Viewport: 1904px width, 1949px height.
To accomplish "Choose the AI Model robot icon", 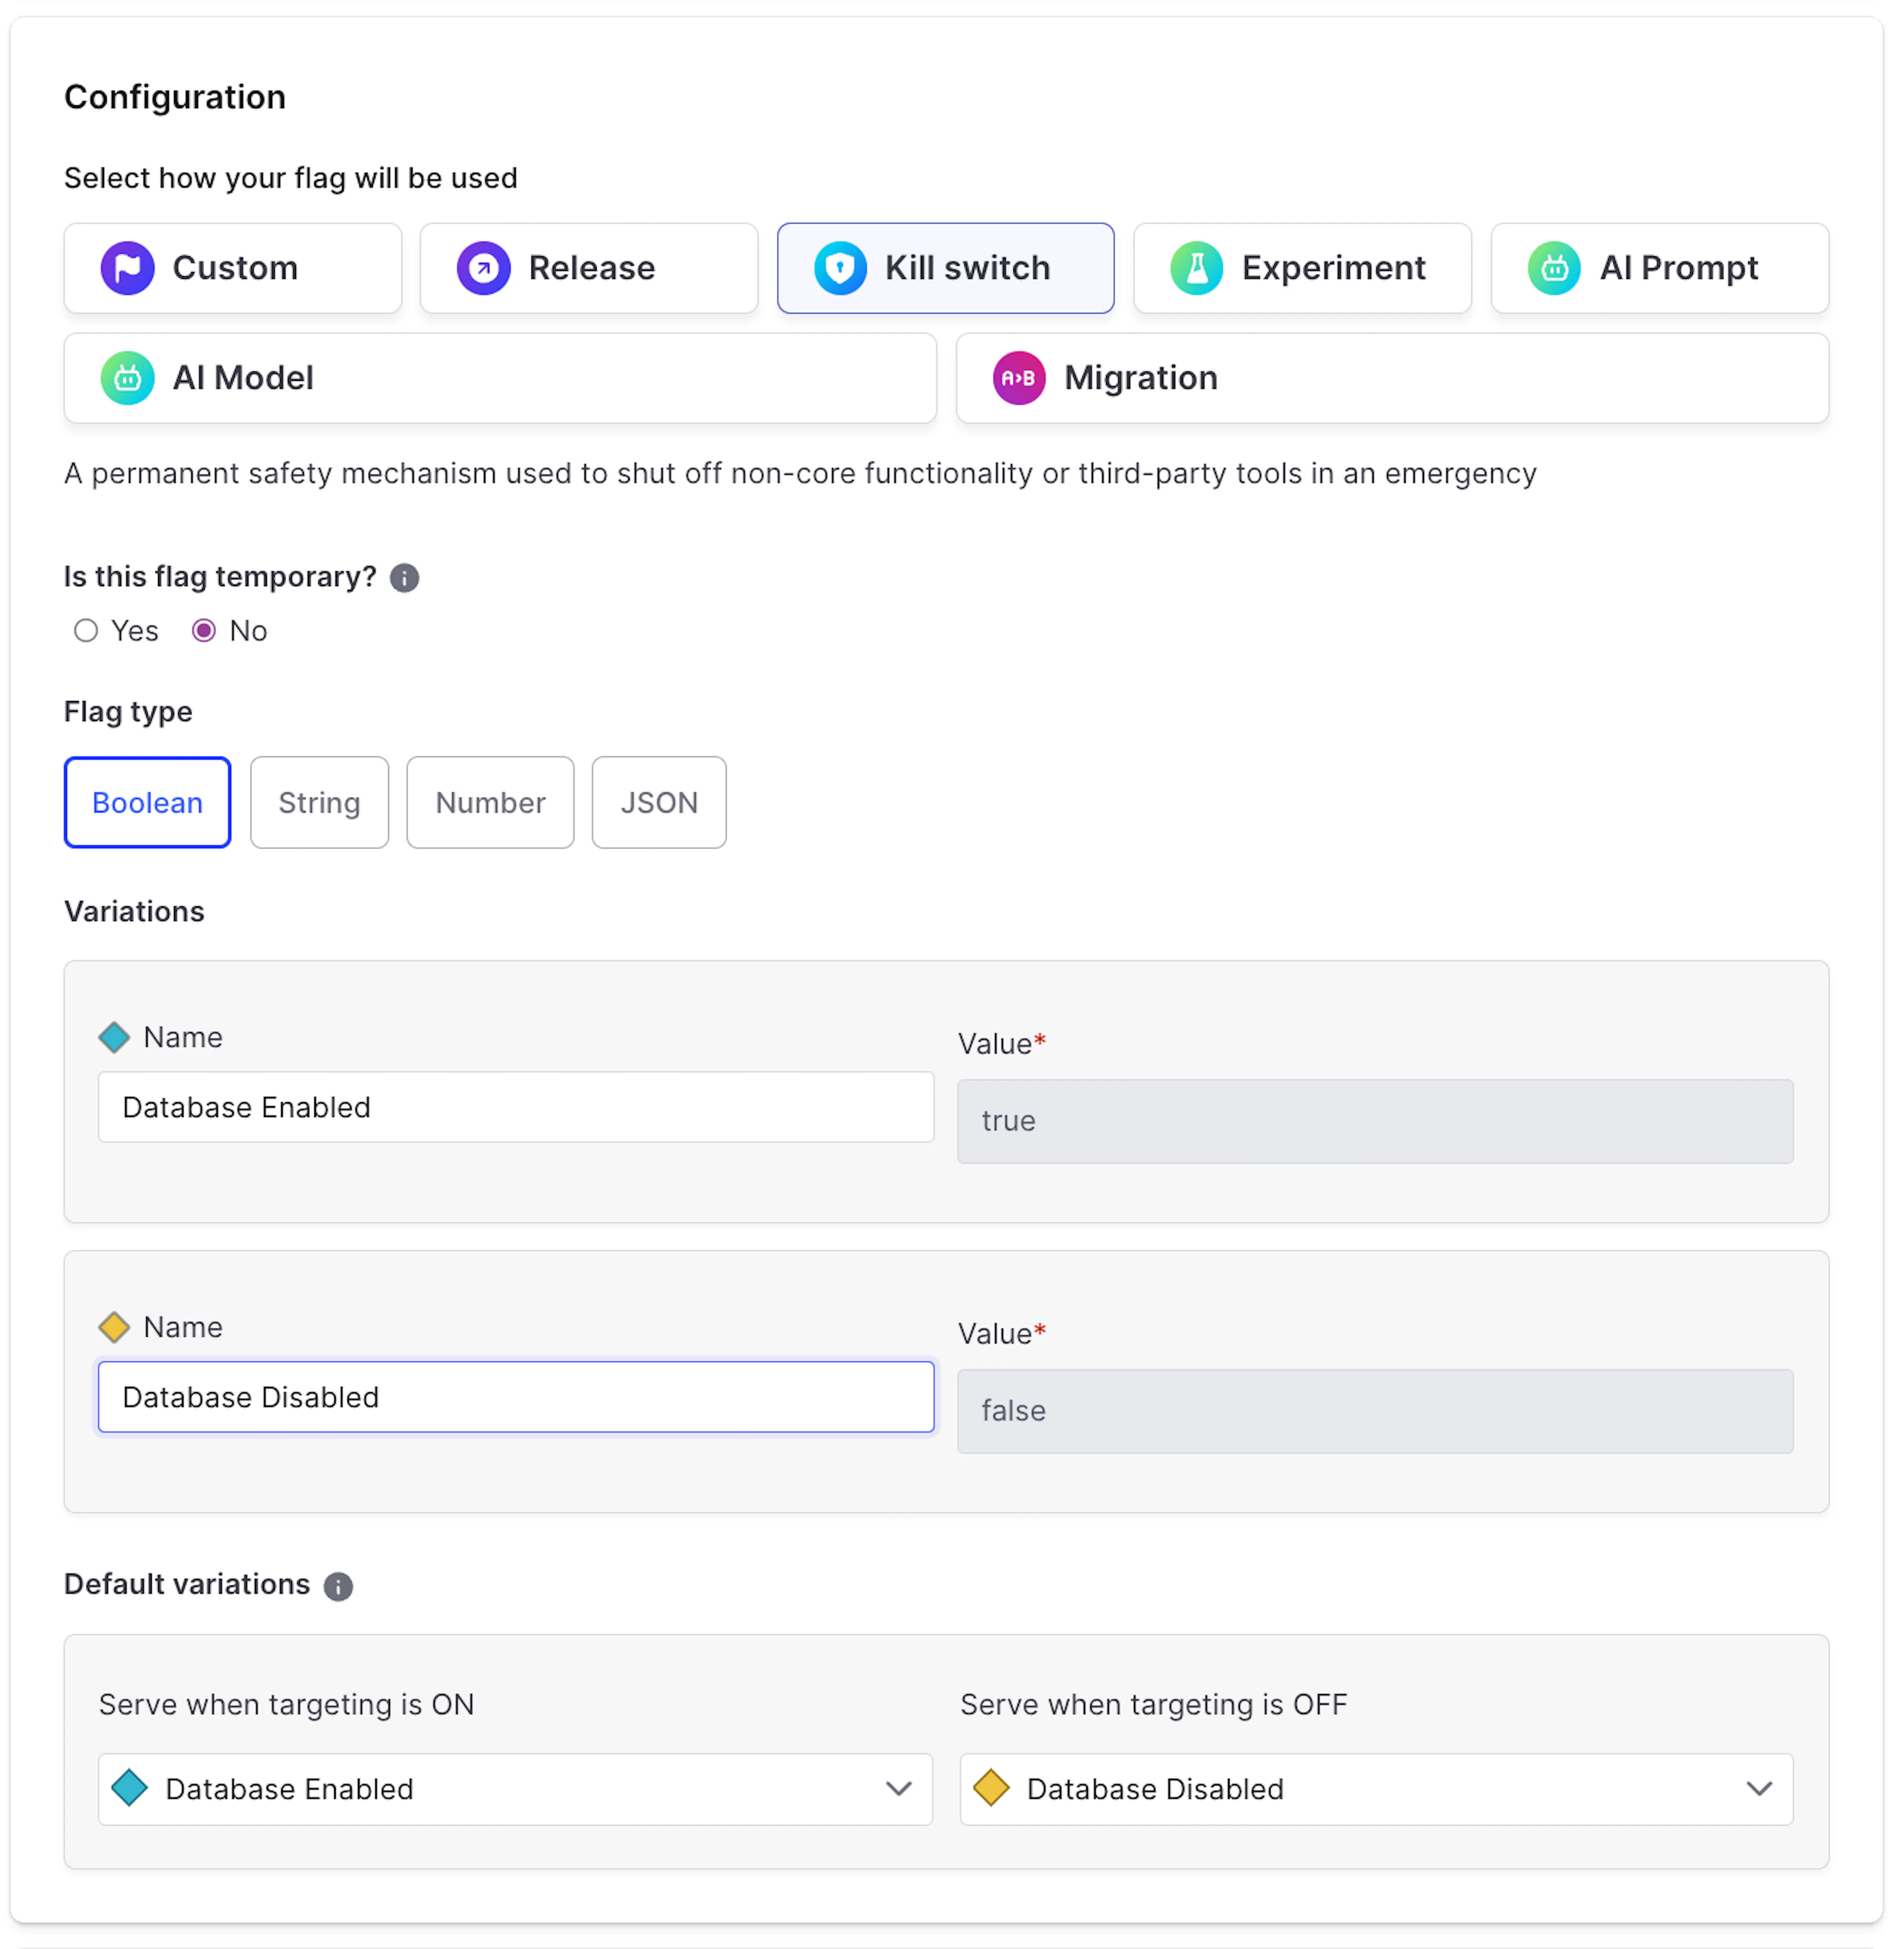I will (x=127, y=378).
